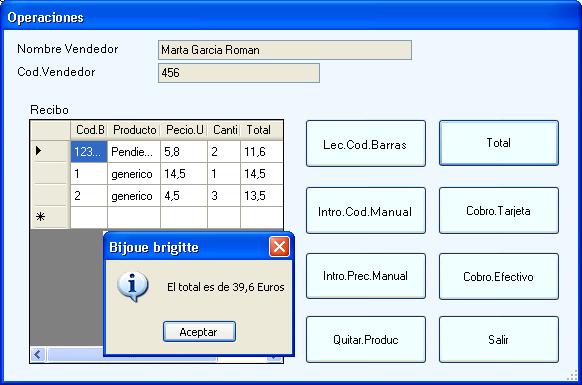Click the Cod.Vendedor field showing 456
Viewport: 582px width, 385px height.
tap(239, 73)
